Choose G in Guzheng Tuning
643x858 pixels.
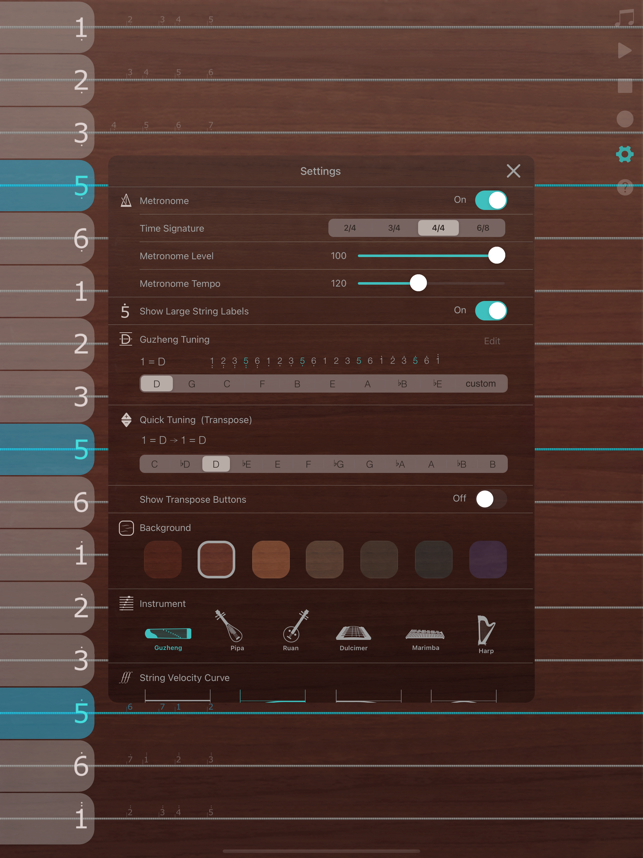tap(192, 384)
